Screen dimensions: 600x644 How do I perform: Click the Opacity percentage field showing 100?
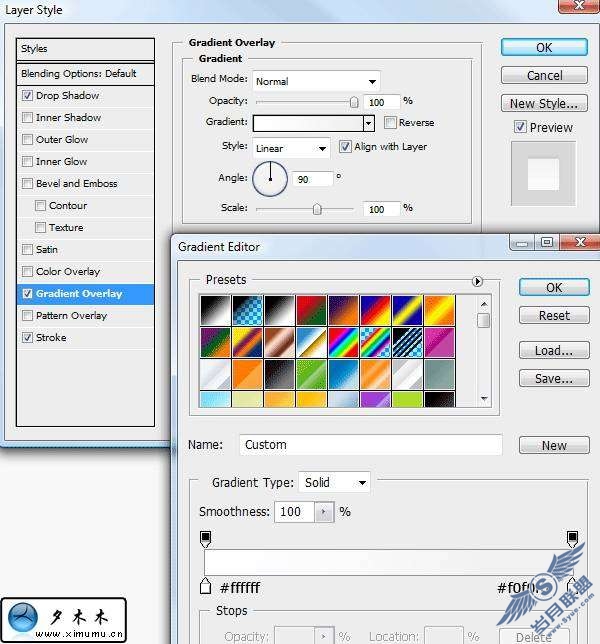[381, 102]
